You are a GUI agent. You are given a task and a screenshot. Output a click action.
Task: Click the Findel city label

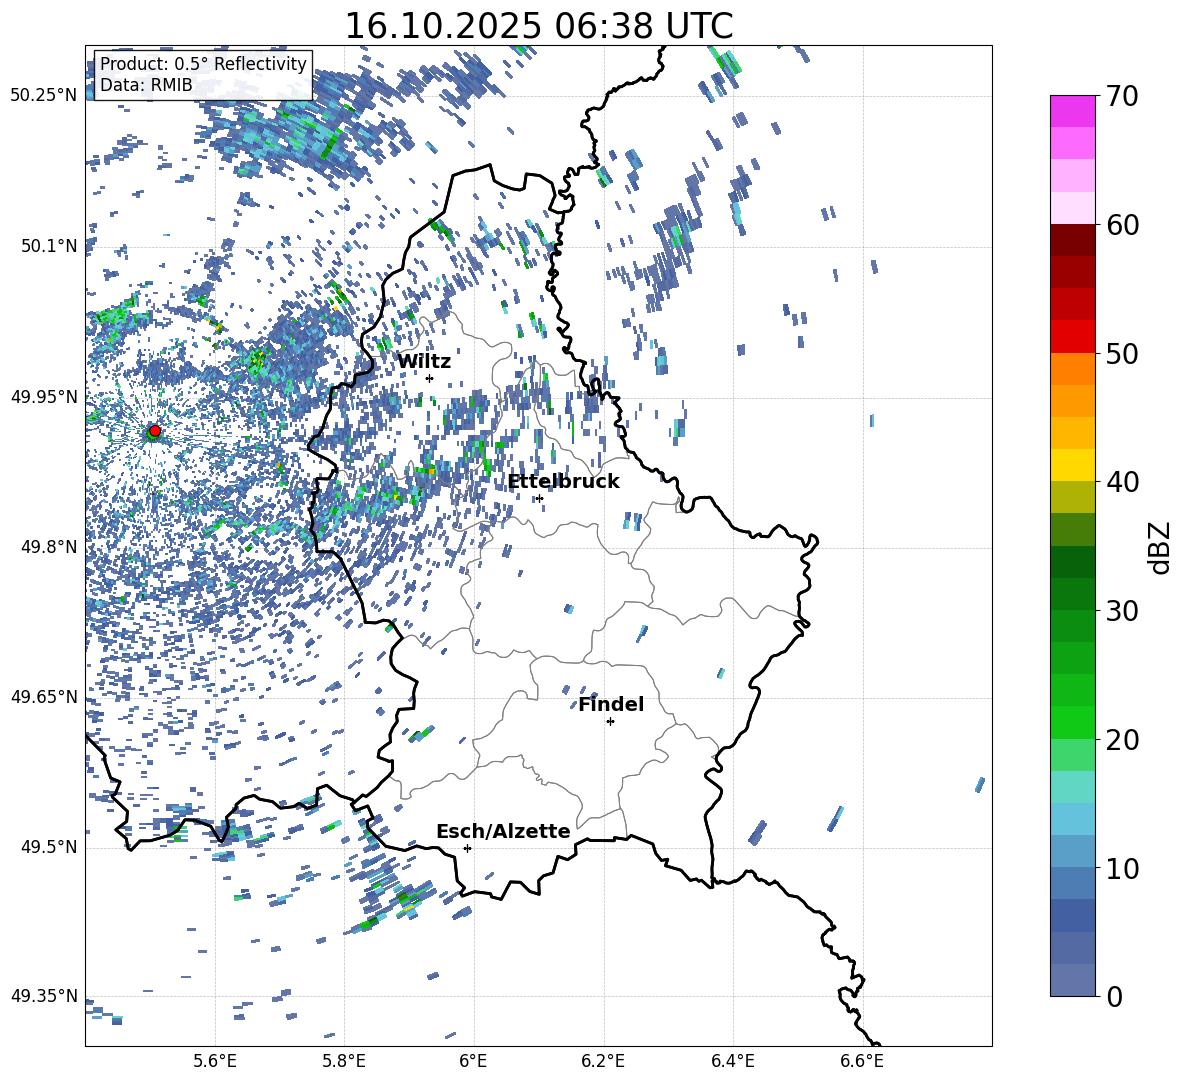pos(611,704)
